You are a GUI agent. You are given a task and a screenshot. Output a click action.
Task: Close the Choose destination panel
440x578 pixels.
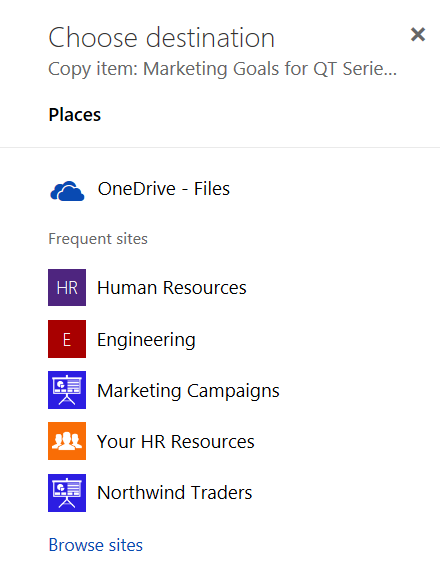pyautogui.click(x=418, y=35)
